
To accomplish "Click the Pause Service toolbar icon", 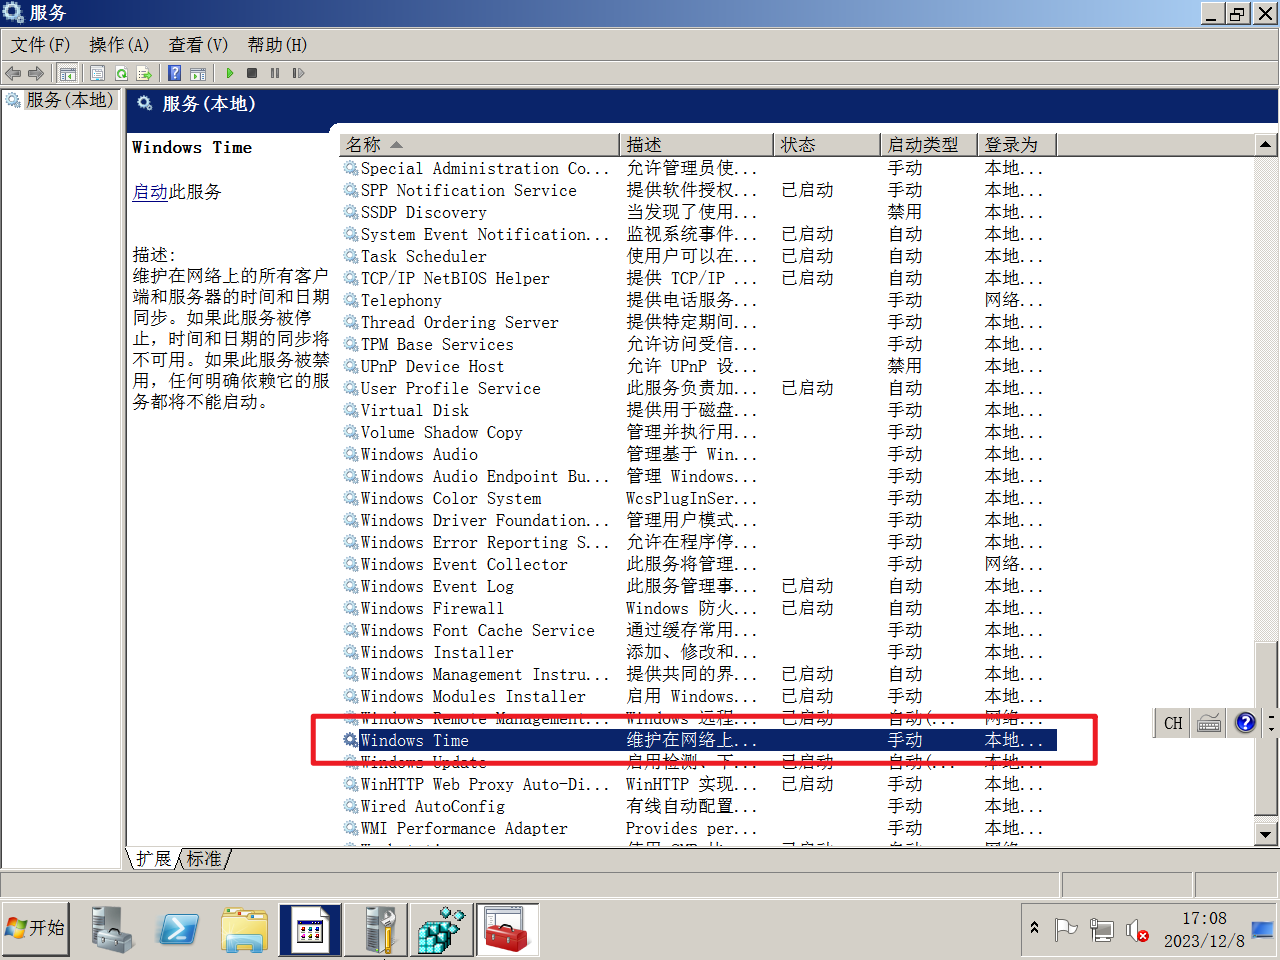I will click(x=275, y=73).
